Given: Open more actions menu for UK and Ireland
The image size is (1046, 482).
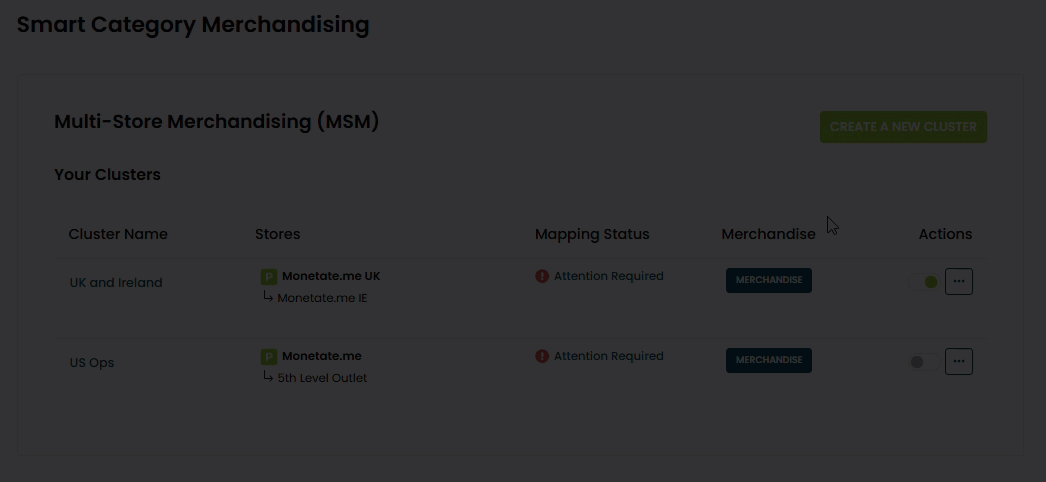Looking at the screenshot, I should point(959,282).
